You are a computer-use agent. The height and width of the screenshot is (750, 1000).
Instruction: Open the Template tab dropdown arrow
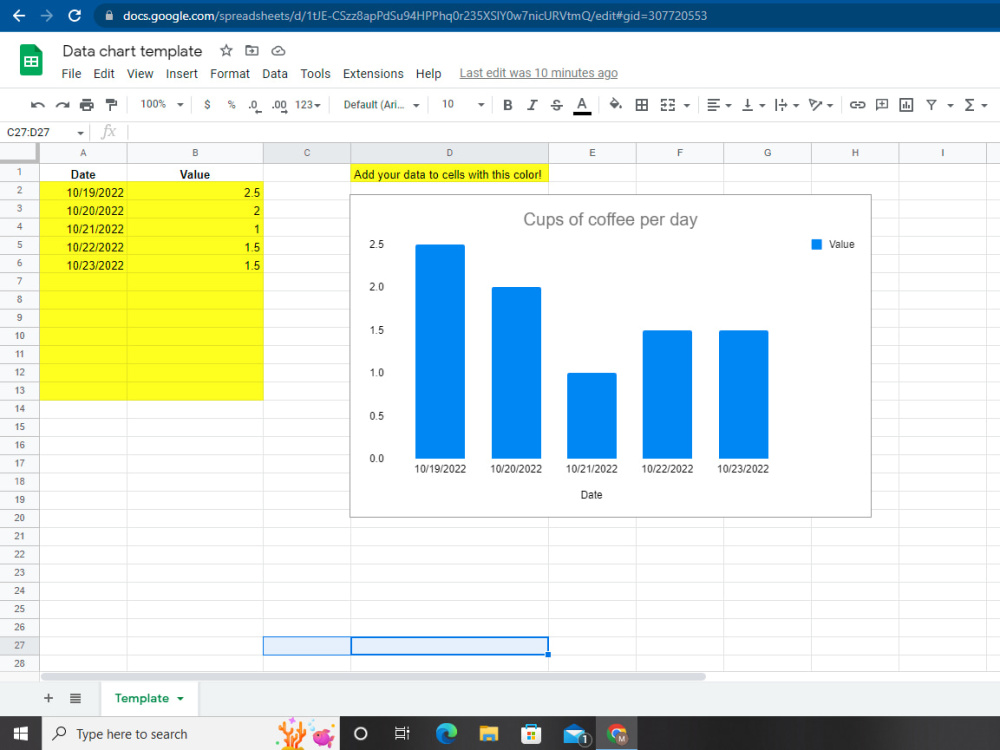pyautogui.click(x=180, y=699)
